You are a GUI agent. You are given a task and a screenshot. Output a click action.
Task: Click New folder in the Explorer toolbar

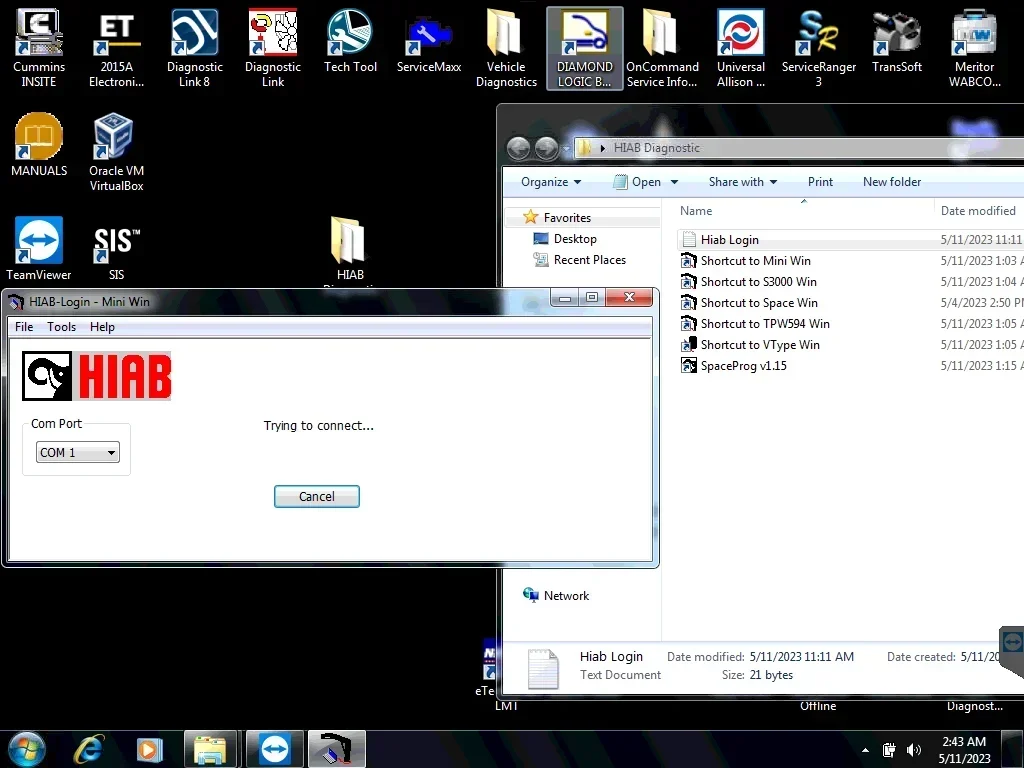click(x=891, y=182)
